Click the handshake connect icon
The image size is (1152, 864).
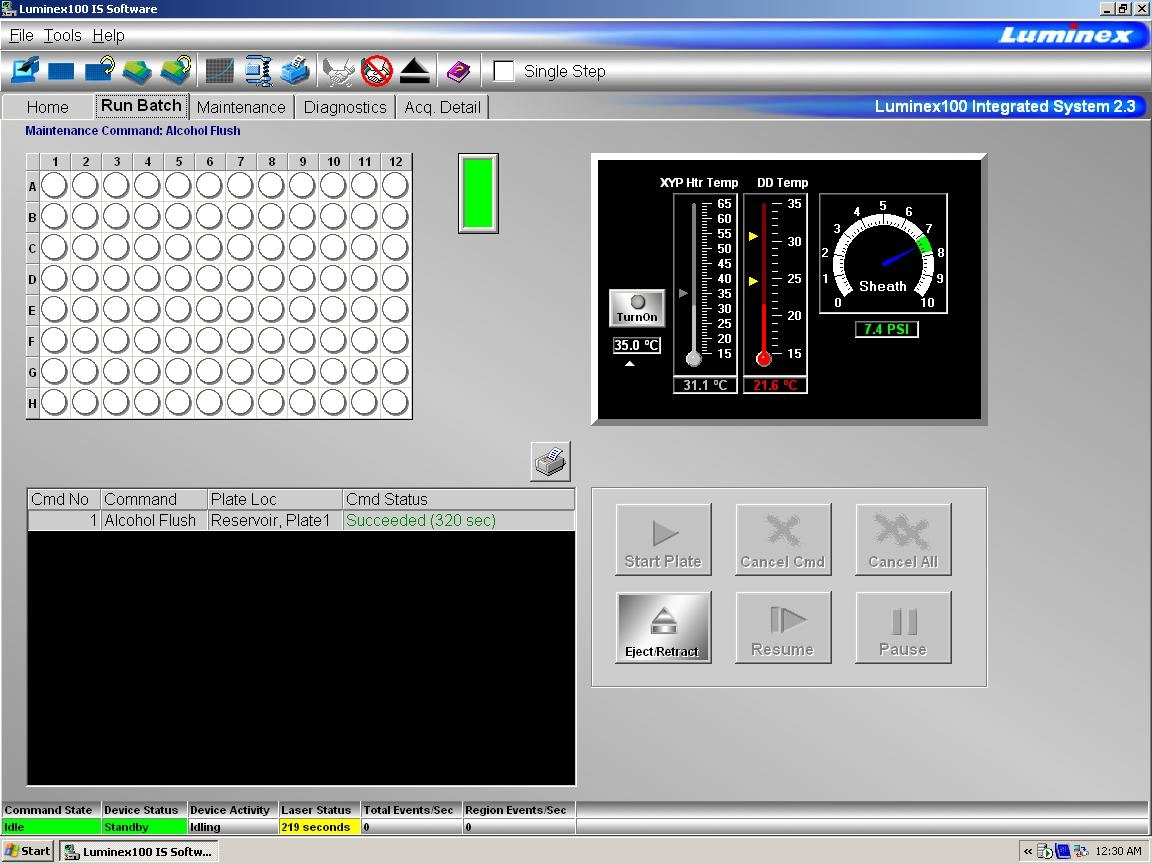coord(340,71)
